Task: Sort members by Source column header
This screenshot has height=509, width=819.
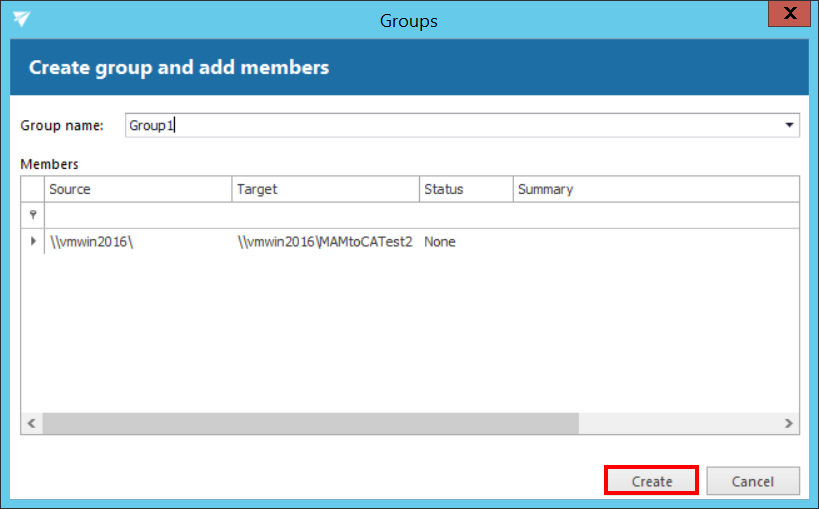Action: (138, 189)
